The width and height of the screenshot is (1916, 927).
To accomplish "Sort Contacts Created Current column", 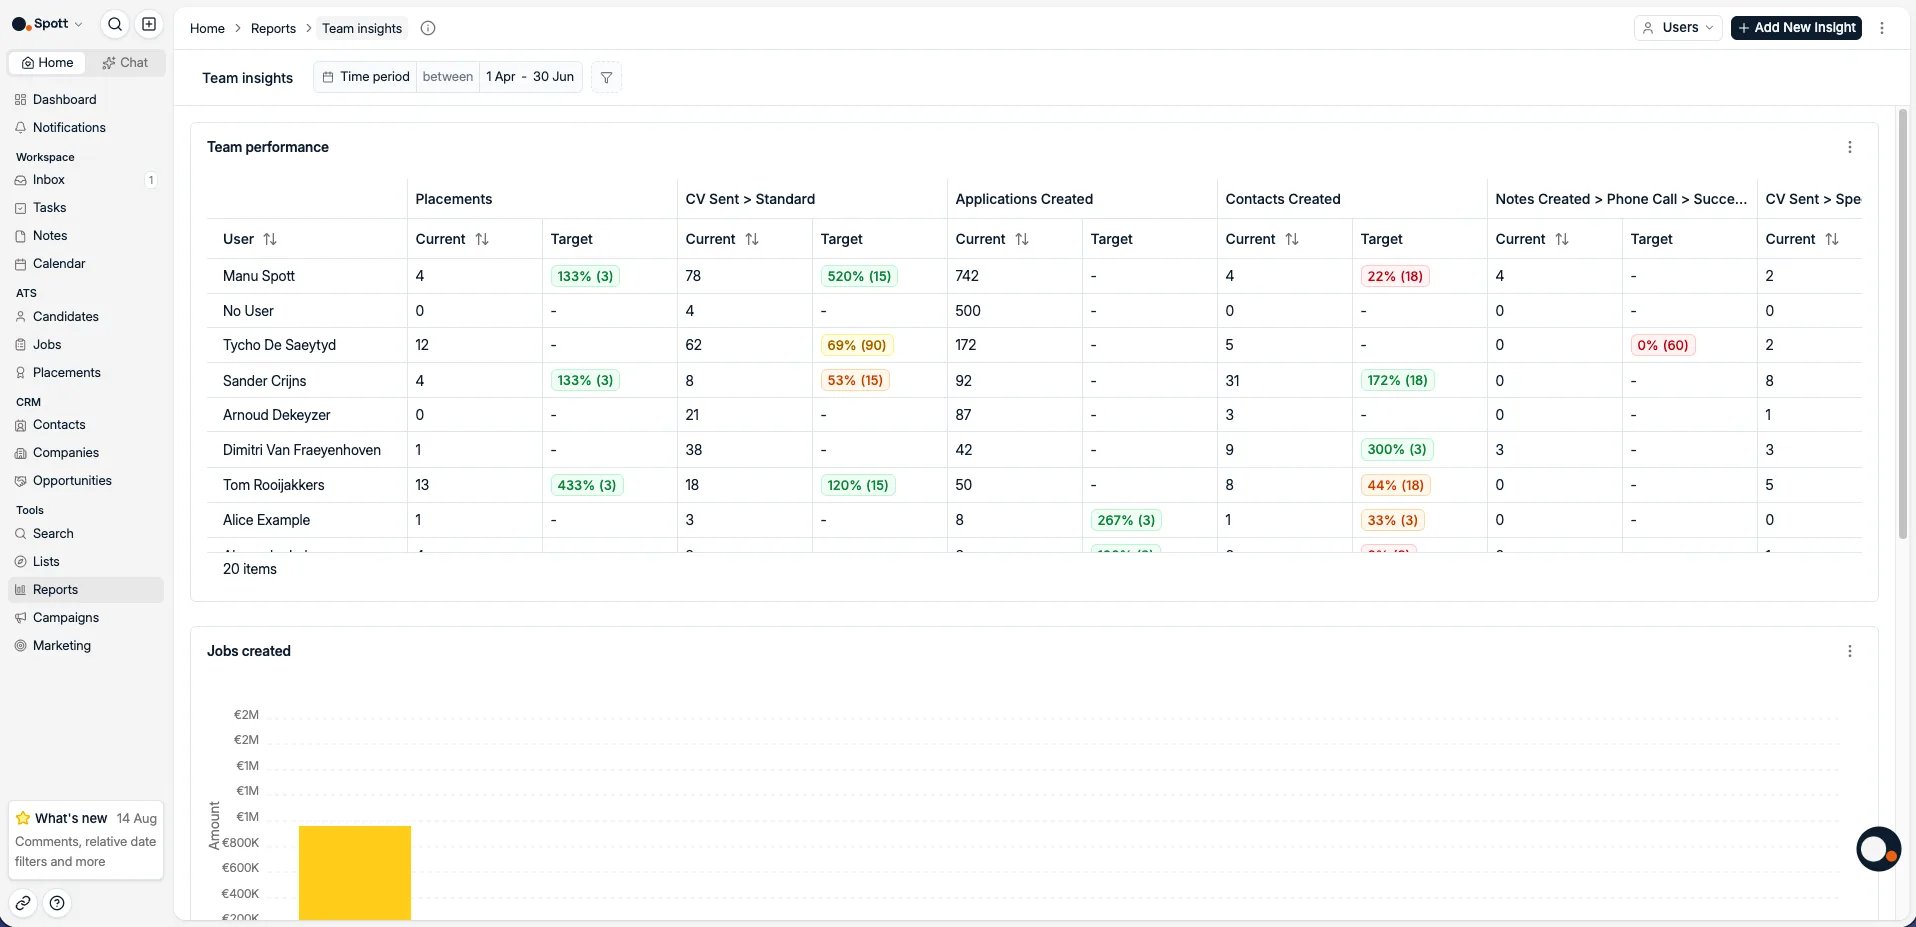I will 1292,239.
